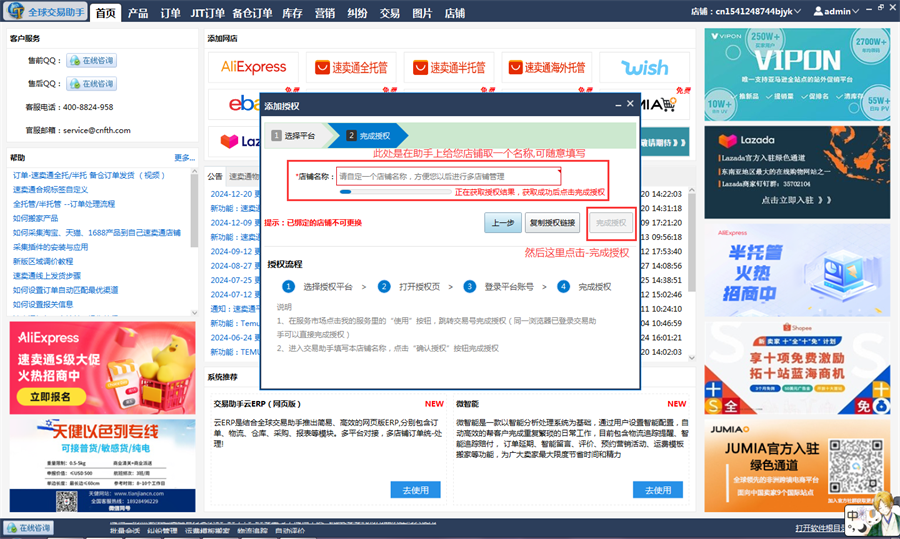Viewport: 900px width, 539px height.
Task: Click the announcements list scrollbar
Action: tap(692, 273)
